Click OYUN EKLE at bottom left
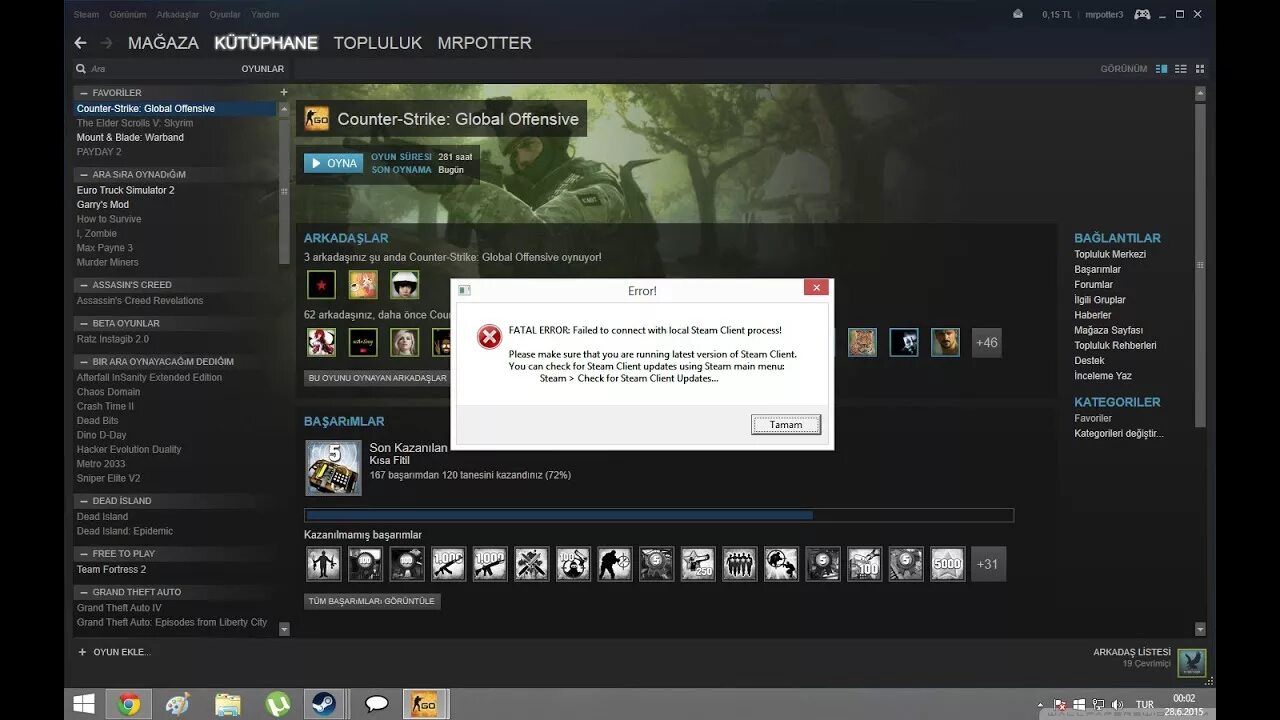This screenshot has width=1280, height=720. click(x=114, y=652)
